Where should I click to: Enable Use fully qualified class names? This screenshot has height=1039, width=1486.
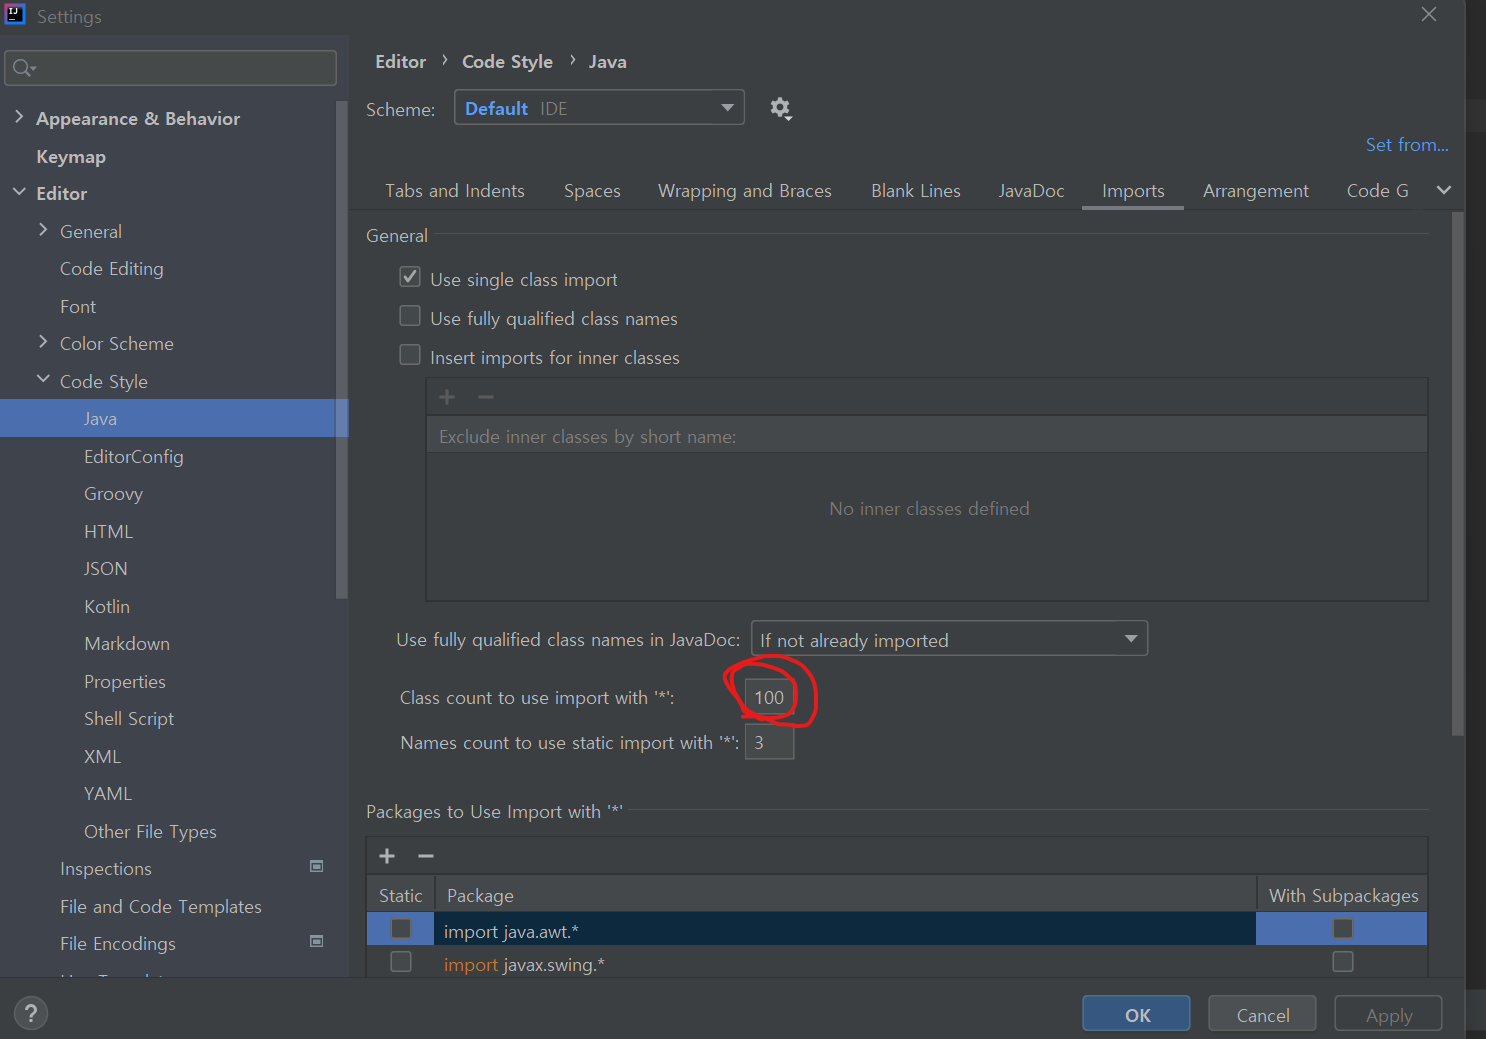point(410,316)
